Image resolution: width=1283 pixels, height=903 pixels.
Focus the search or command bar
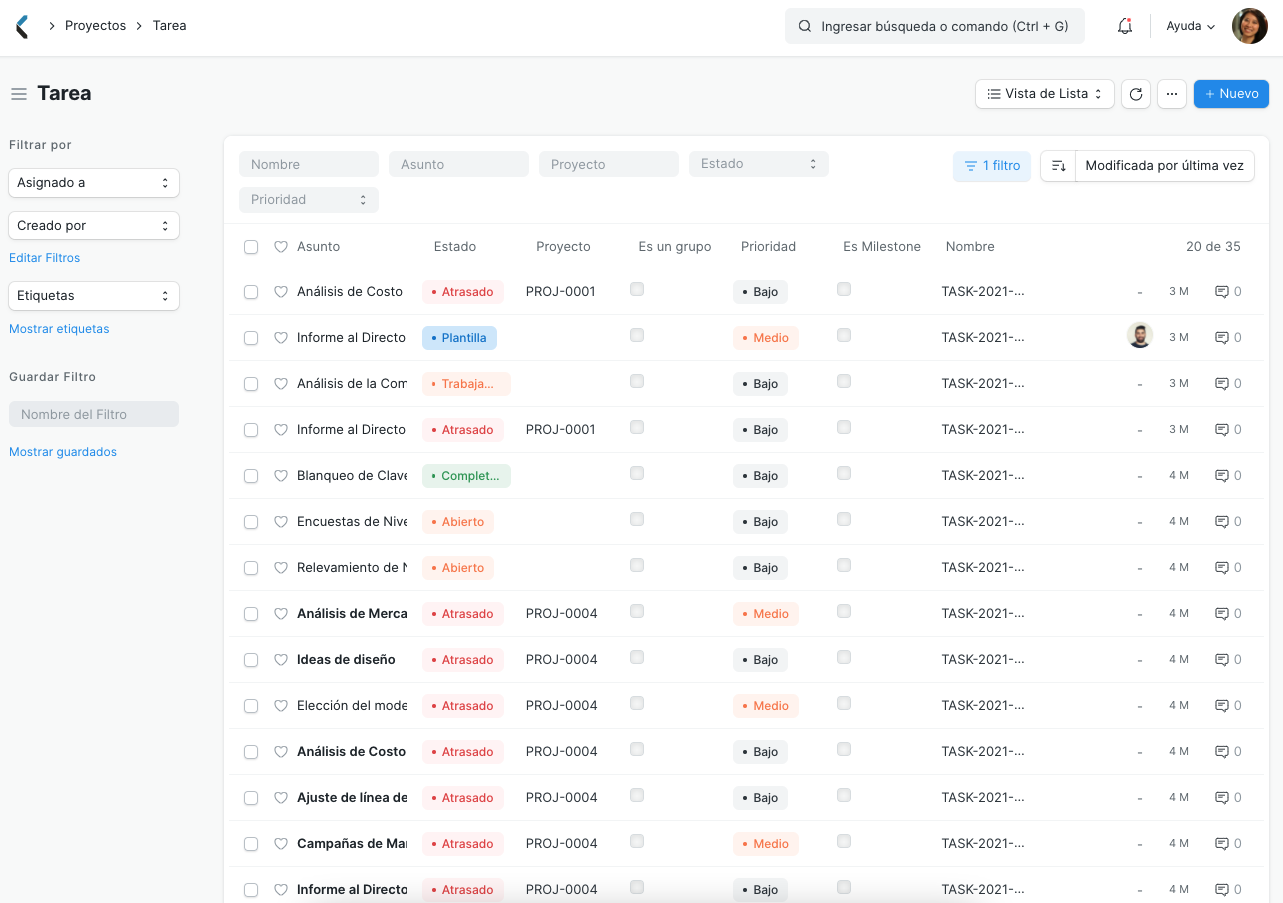click(x=935, y=27)
